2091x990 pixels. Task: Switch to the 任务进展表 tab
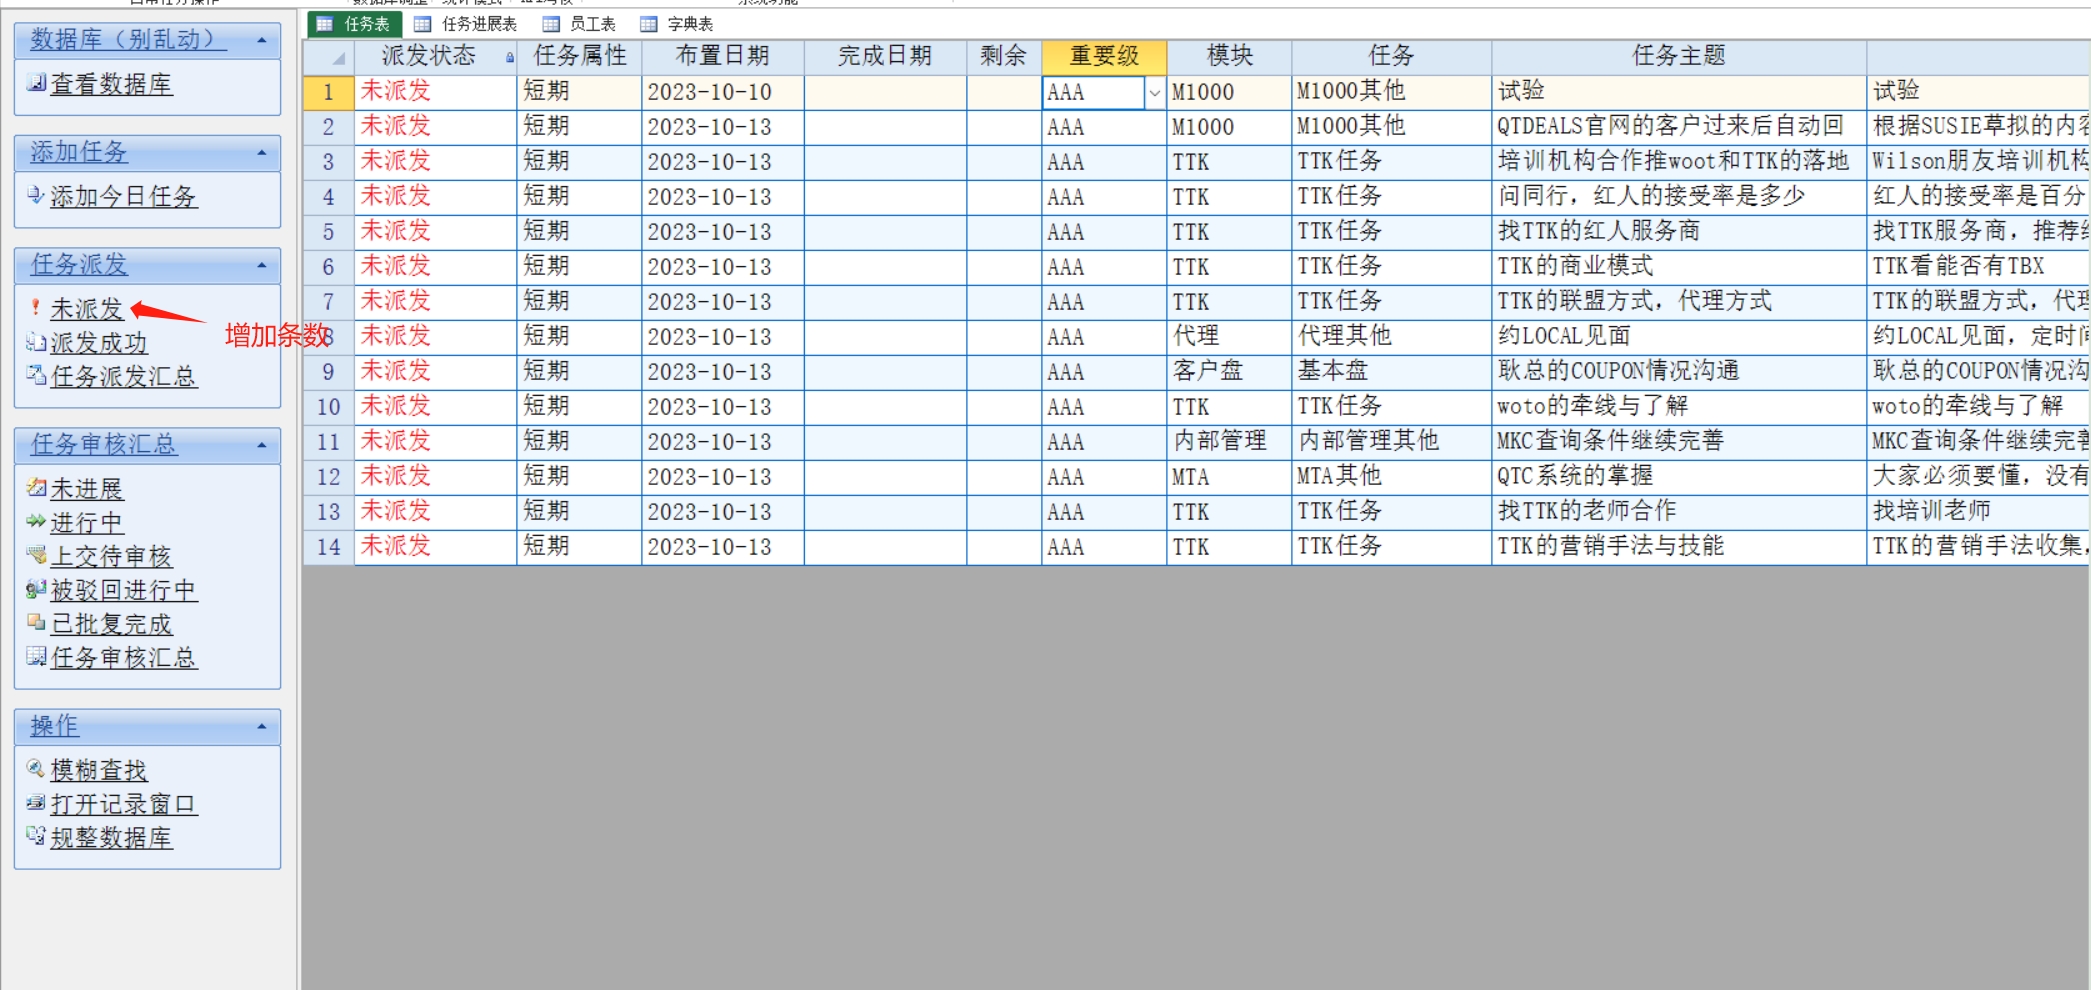pyautogui.click(x=467, y=24)
